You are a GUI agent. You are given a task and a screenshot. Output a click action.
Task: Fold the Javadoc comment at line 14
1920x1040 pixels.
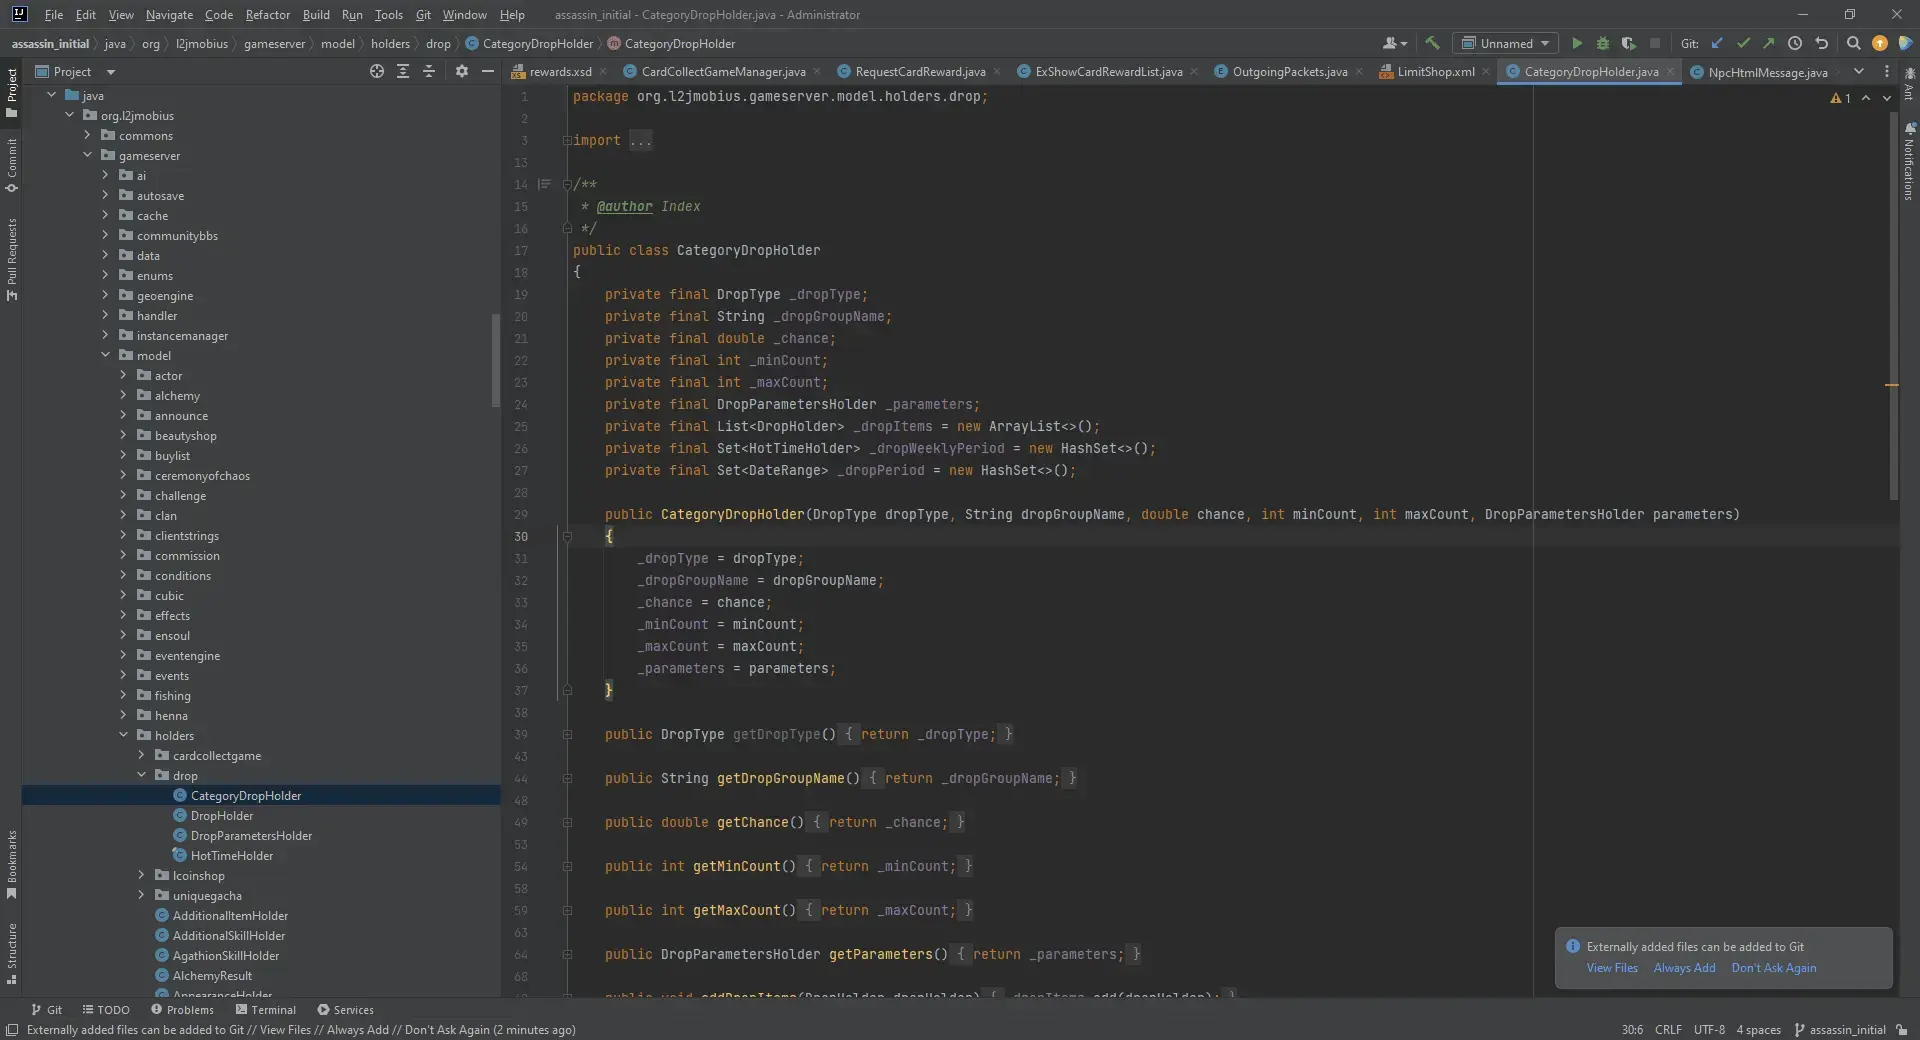click(x=567, y=184)
